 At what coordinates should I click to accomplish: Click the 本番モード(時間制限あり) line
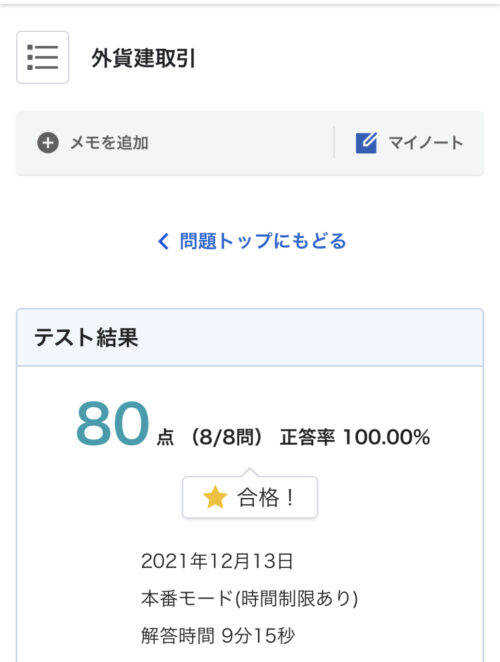[250, 598]
